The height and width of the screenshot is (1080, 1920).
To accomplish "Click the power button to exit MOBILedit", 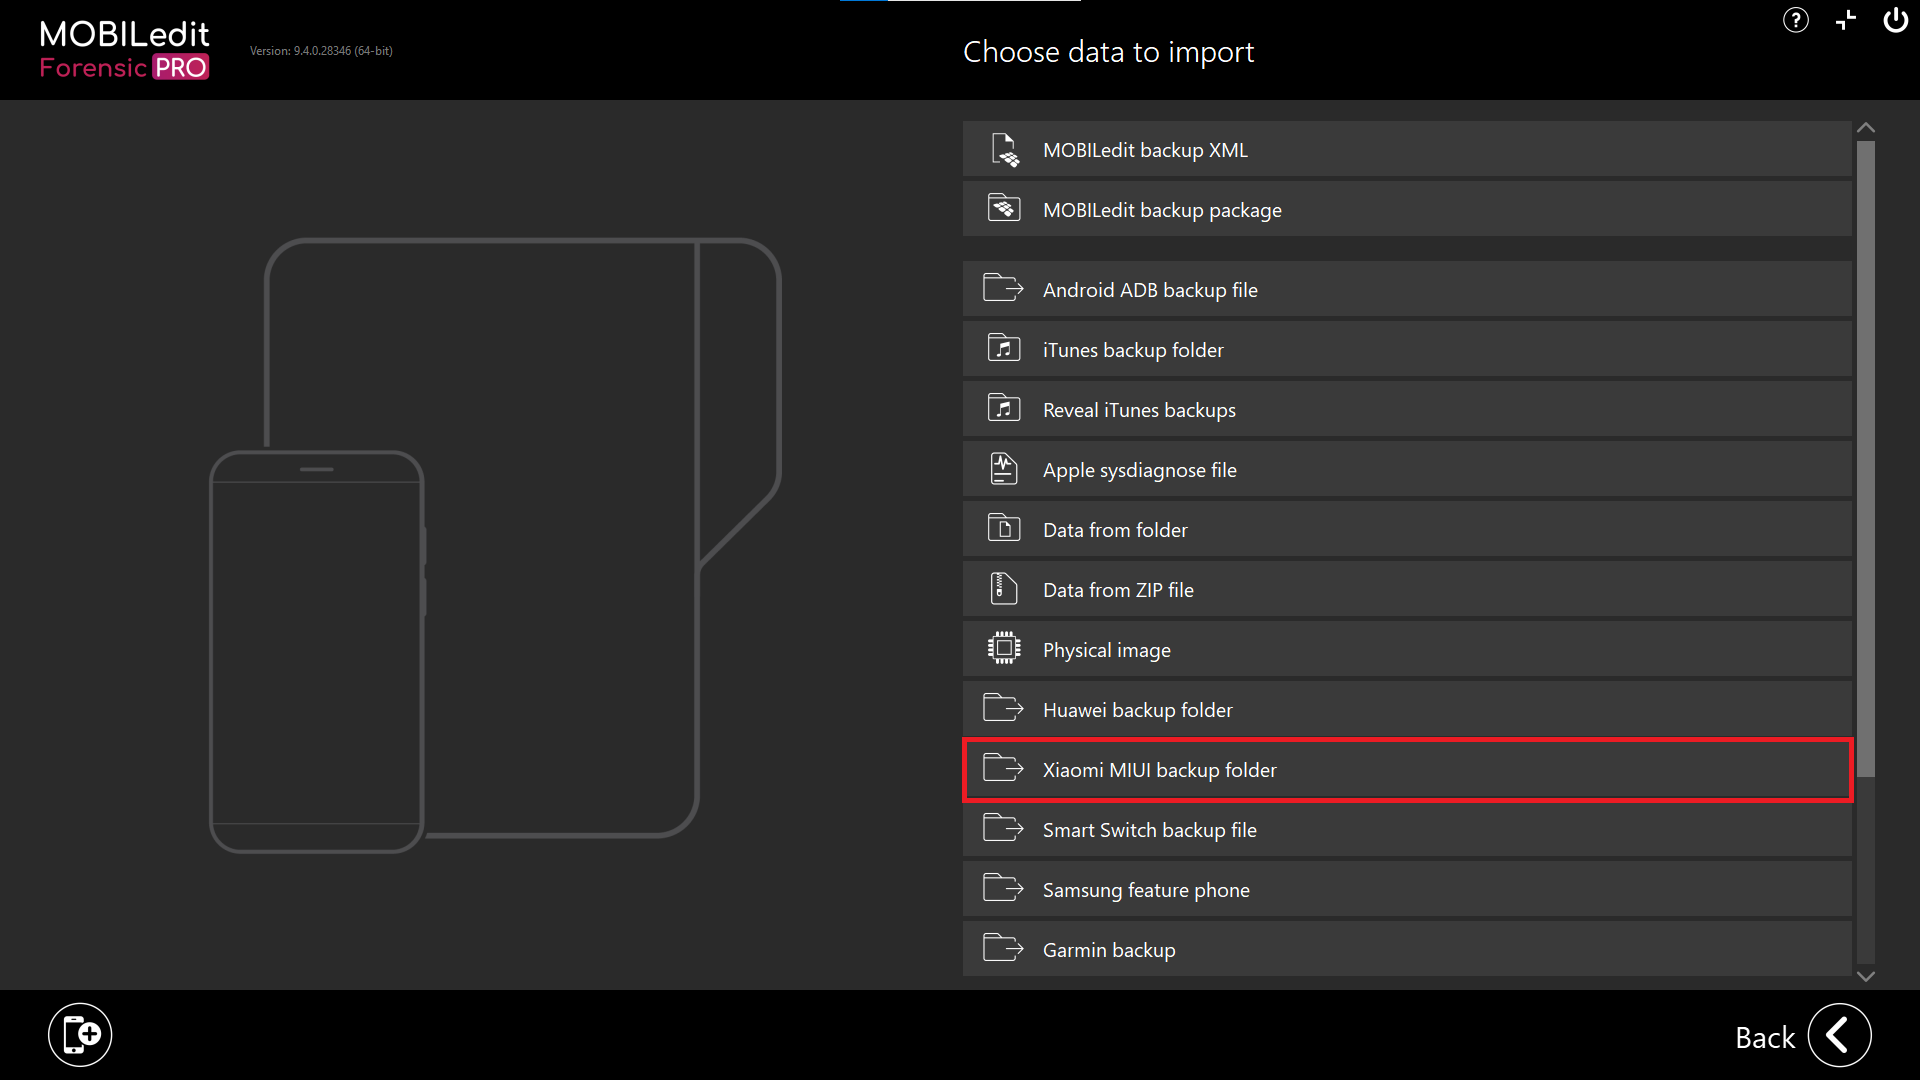I will [1896, 20].
